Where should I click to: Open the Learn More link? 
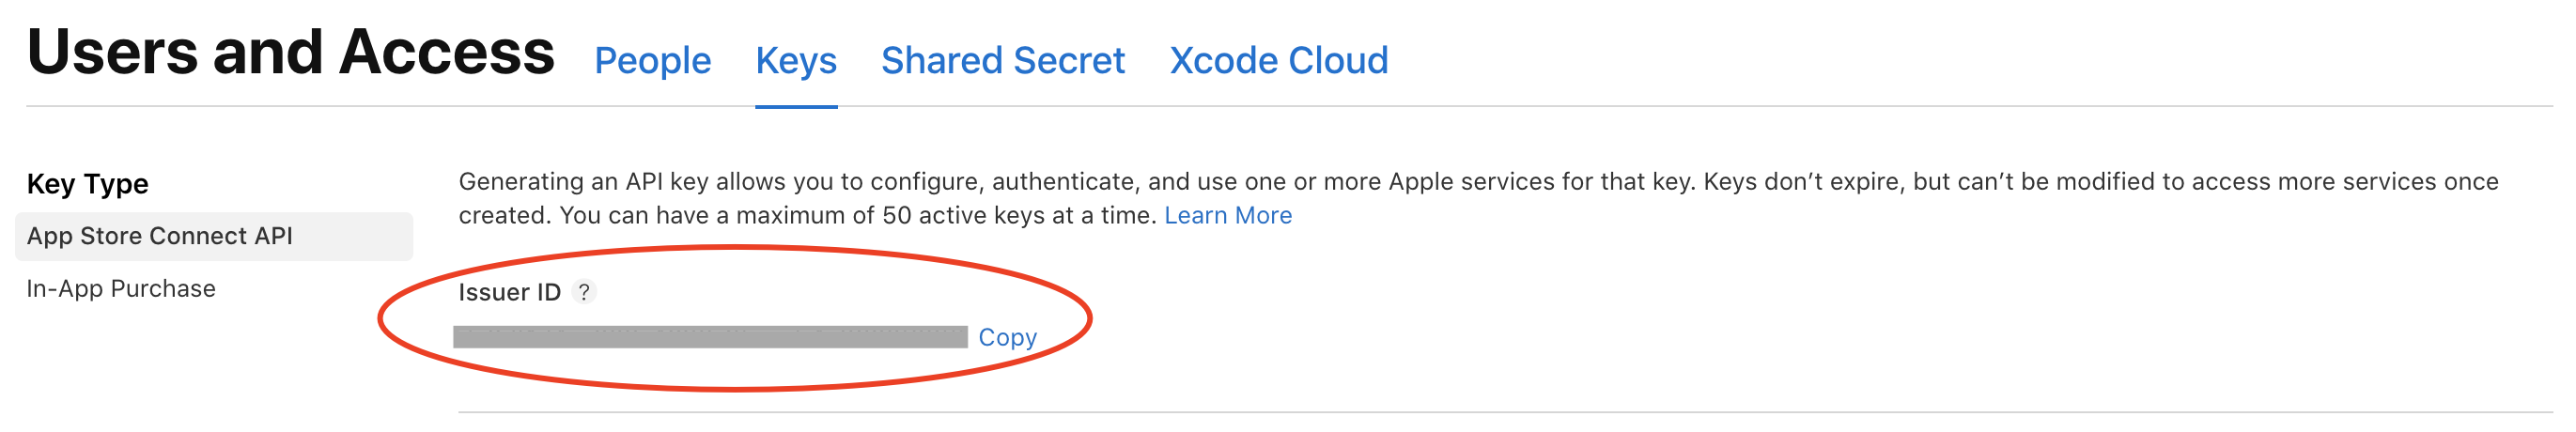pos(1228,216)
